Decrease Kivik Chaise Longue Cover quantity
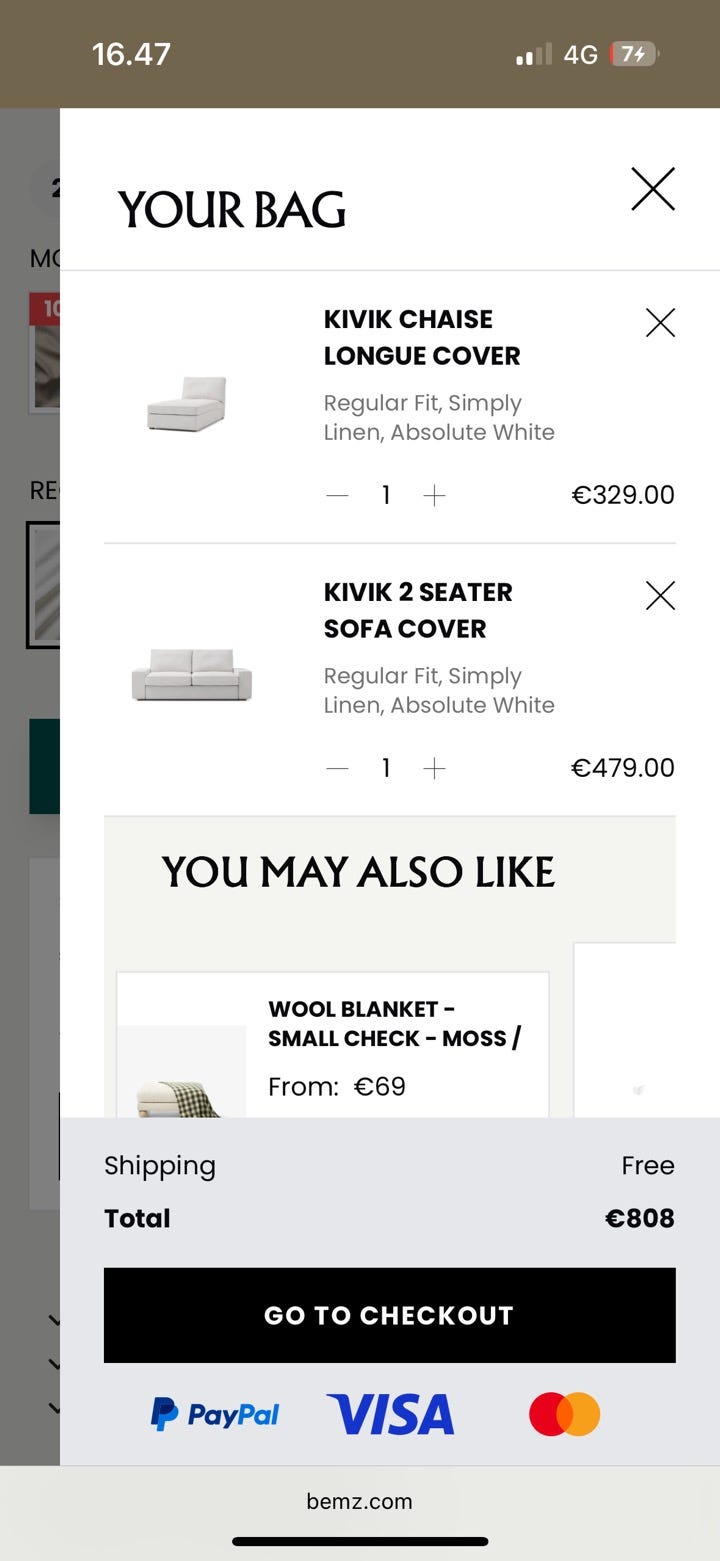Image resolution: width=720 pixels, height=1561 pixels. tap(337, 495)
